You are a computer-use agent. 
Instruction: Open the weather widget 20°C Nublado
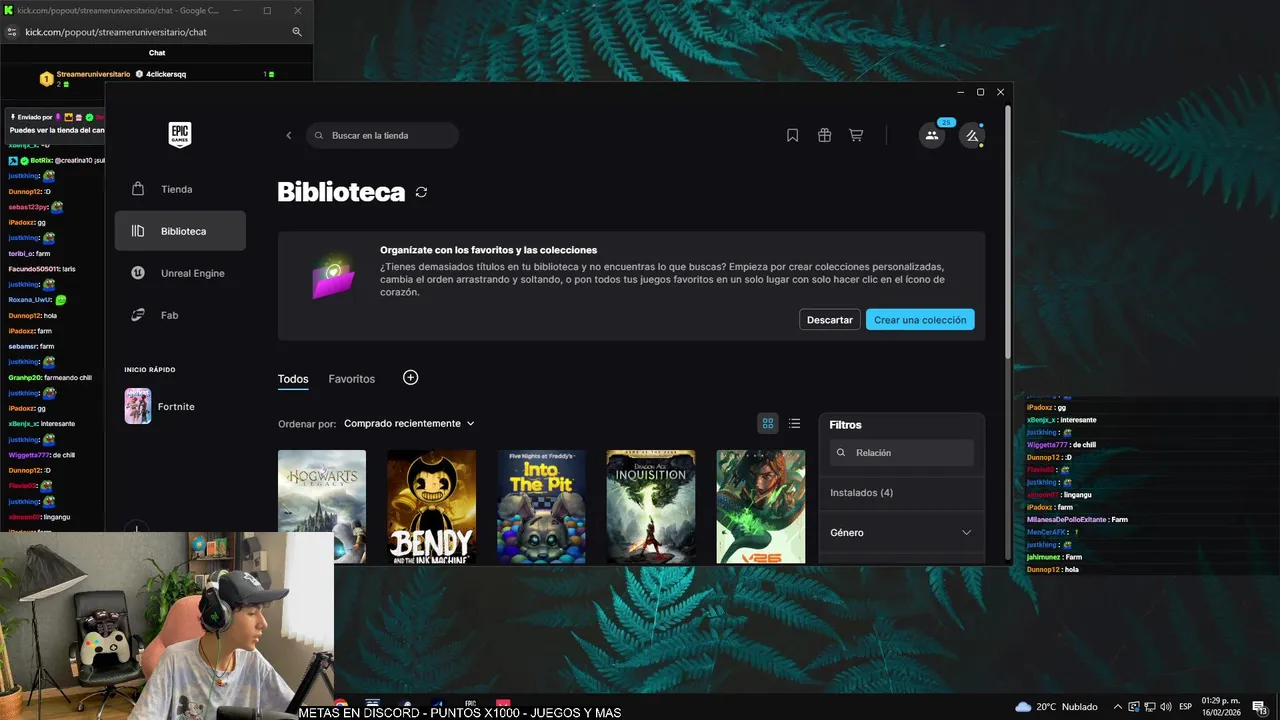coord(1056,706)
